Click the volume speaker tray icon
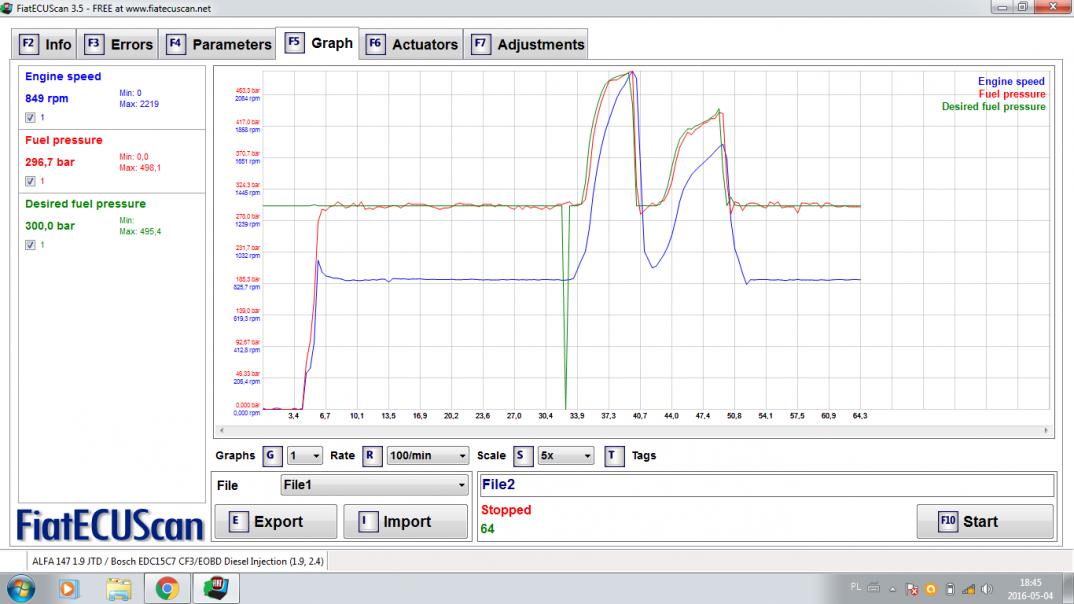Screen dimensions: 1074x604 point(987,589)
